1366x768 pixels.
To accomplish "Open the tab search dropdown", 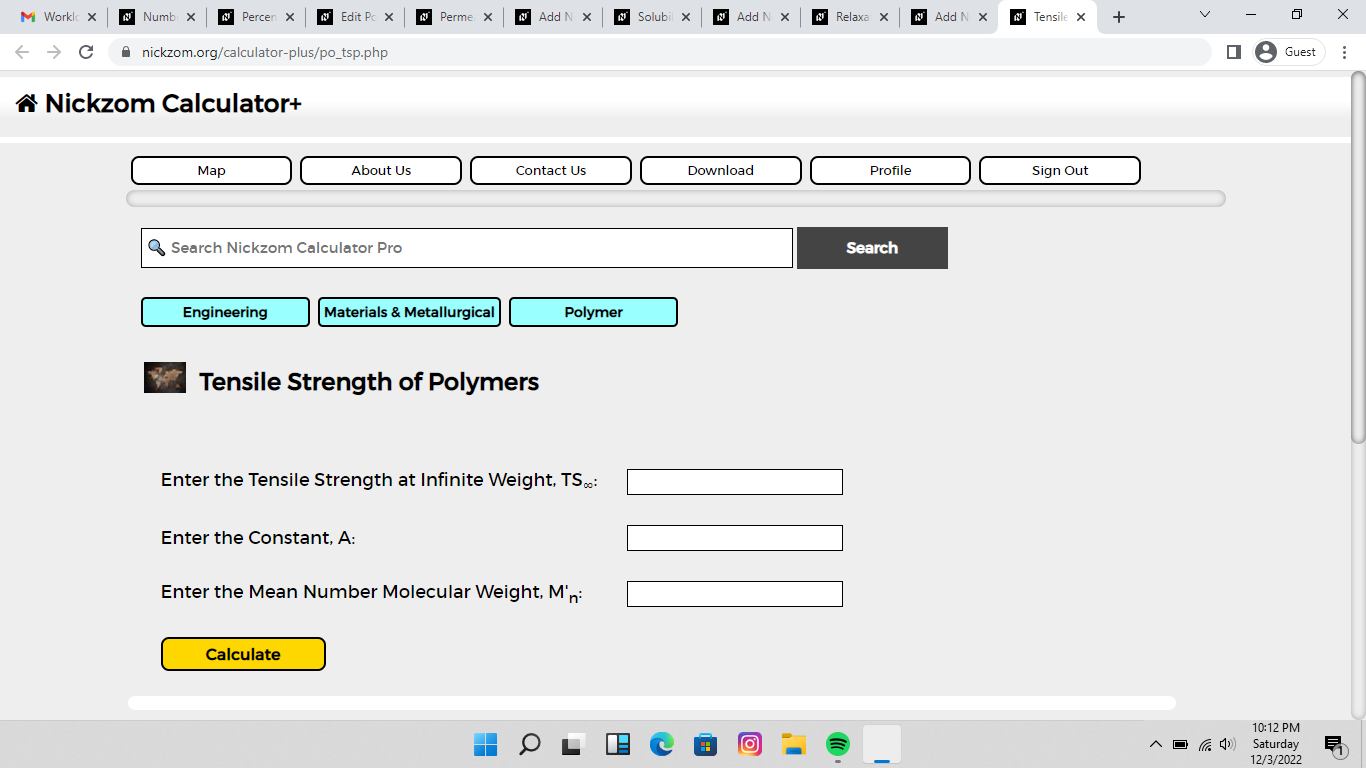I will click(x=1205, y=15).
